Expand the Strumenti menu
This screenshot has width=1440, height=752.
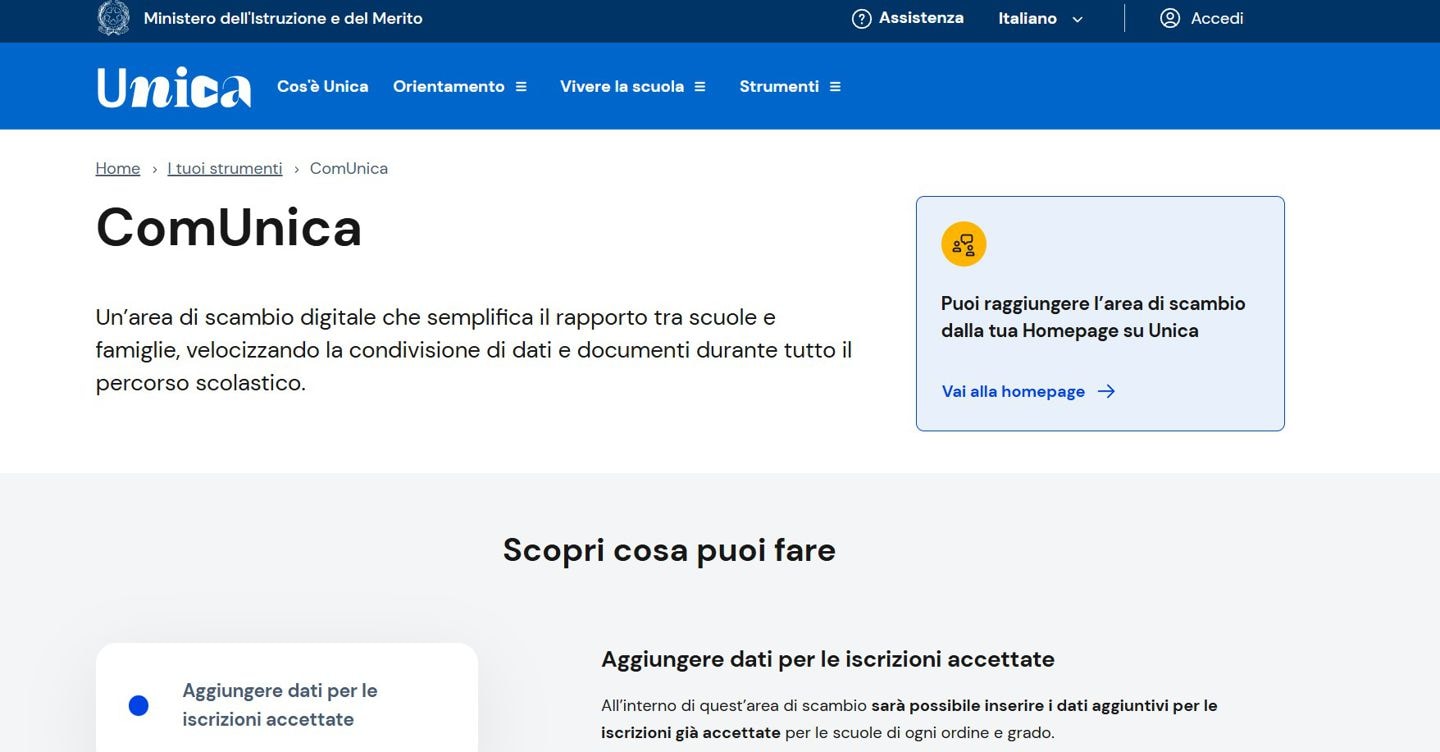click(x=790, y=87)
